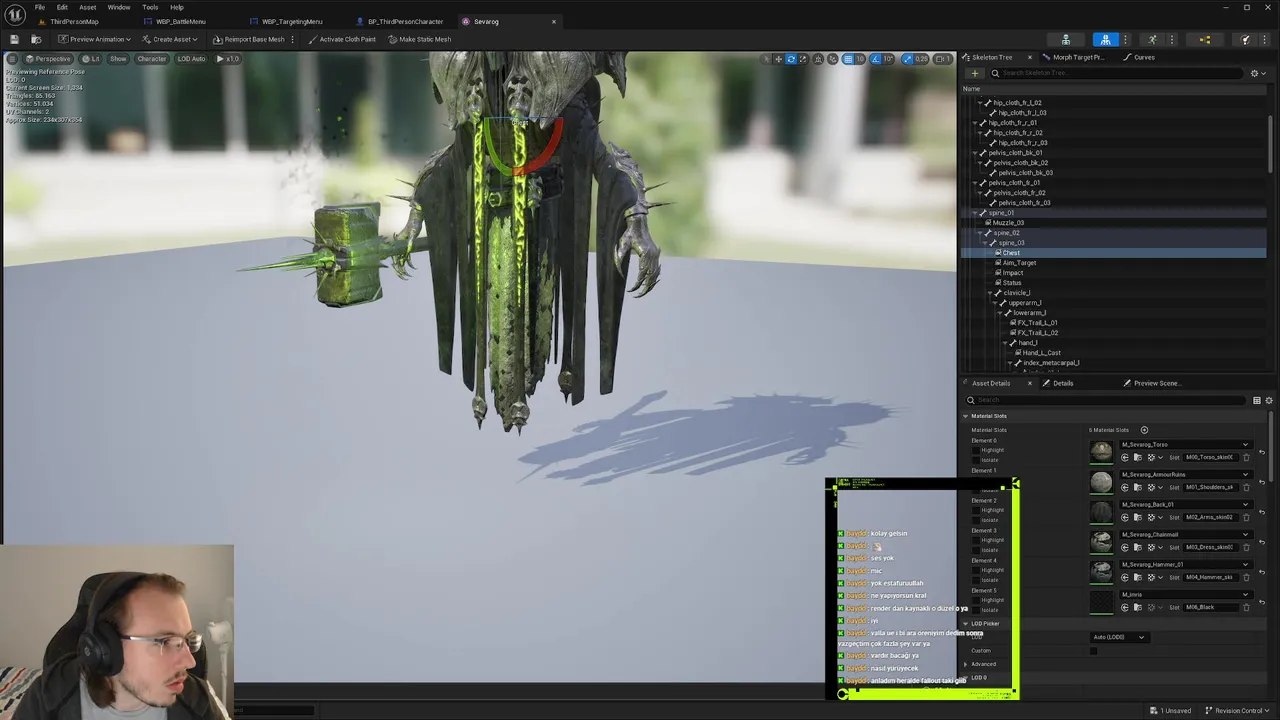Click the green add button in Skeleton Tree
1280x720 pixels.
[x=975, y=73]
